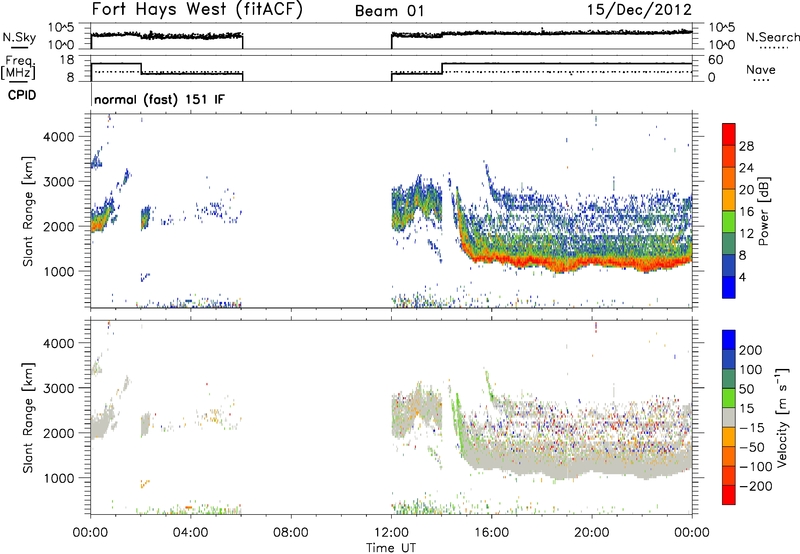
Task: Click the '16:00' time axis label
Action: (491, 533)
